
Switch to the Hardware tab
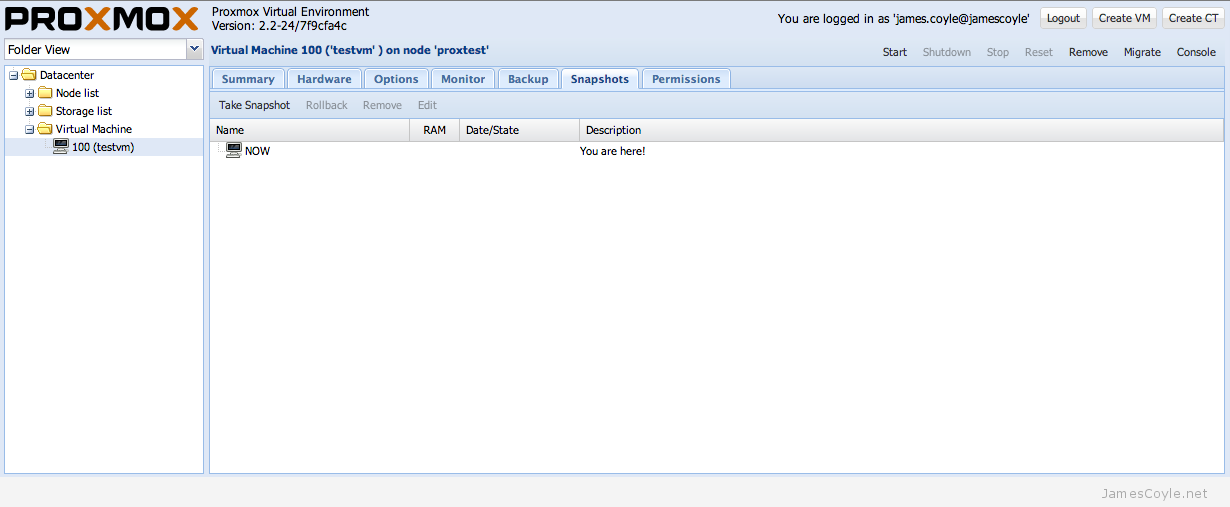tap(324, 79)
